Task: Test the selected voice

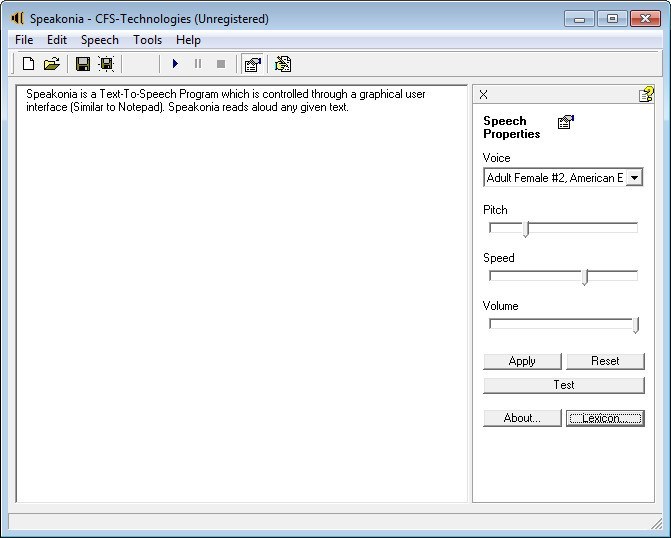Action: [x=564, y=385]
